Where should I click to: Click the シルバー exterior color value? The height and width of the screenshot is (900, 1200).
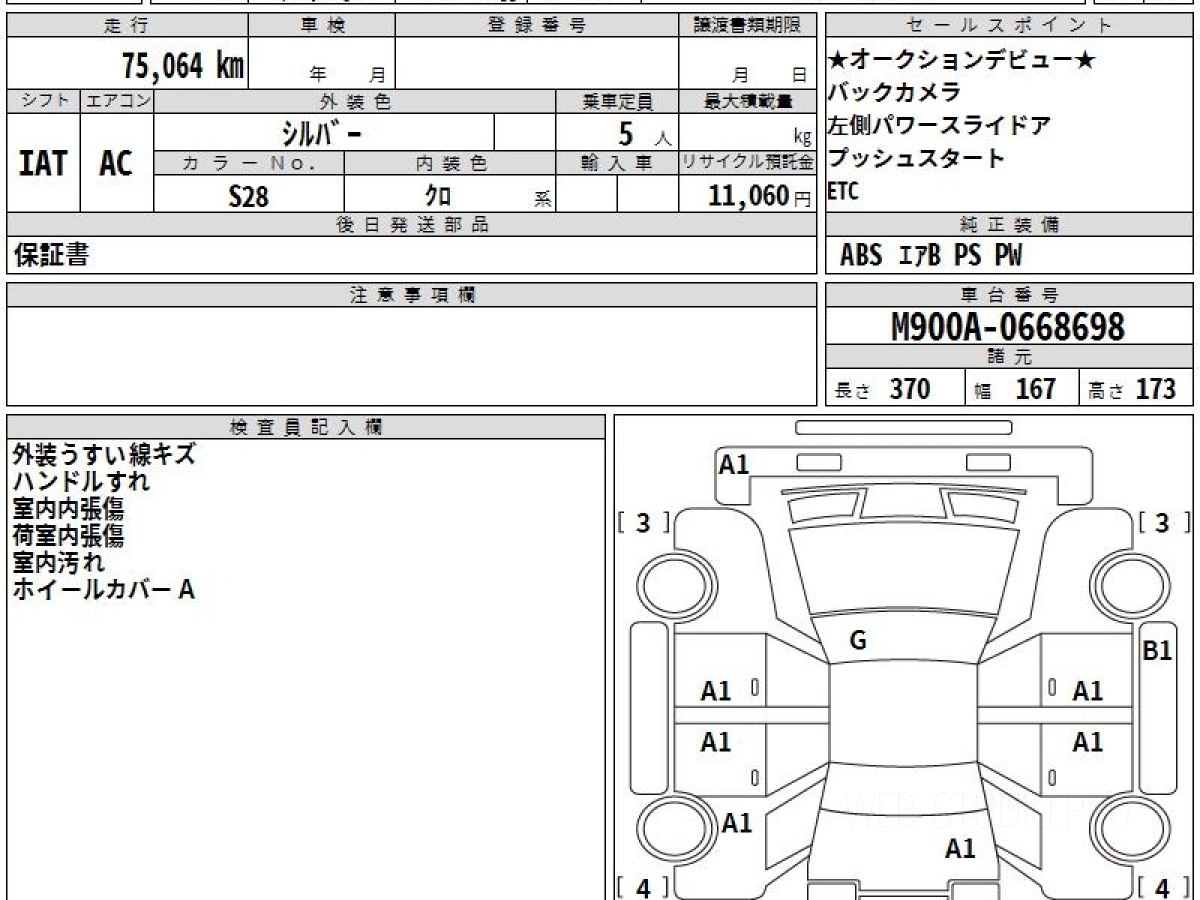[321, 132]
